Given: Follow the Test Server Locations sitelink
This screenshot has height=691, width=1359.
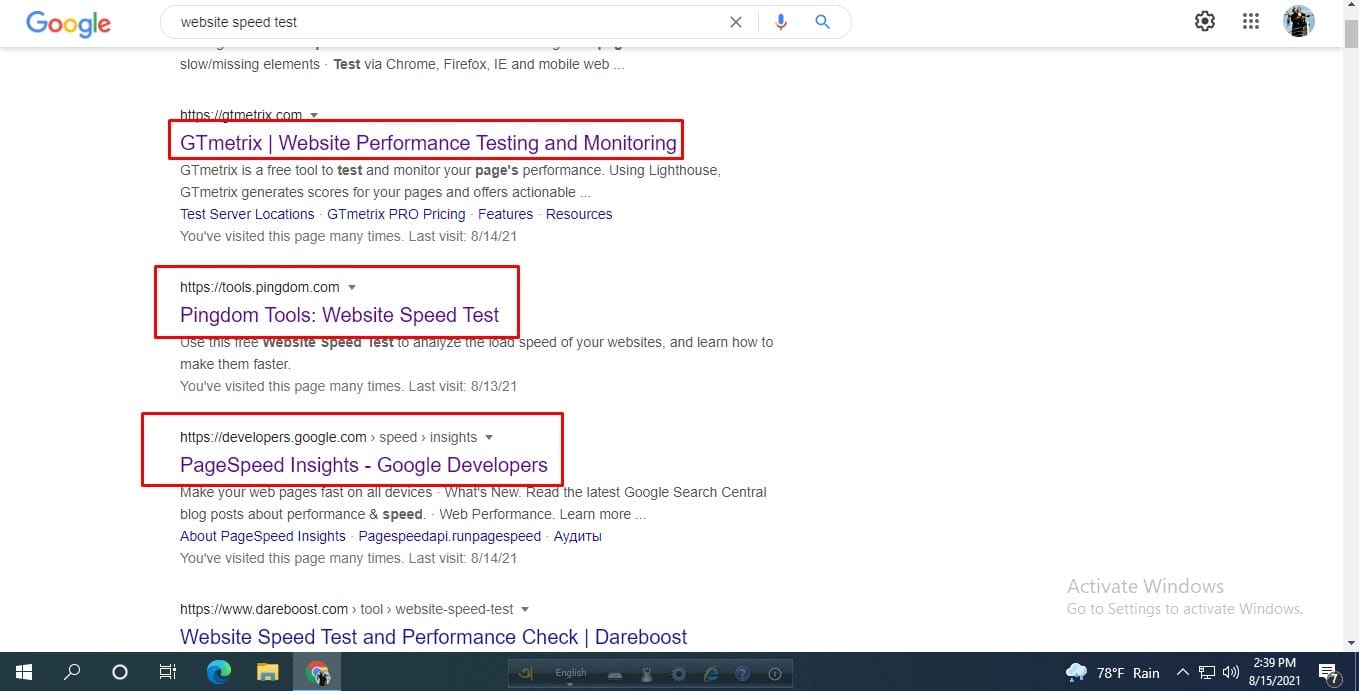Looking at the screenshot, I should 247,214.
